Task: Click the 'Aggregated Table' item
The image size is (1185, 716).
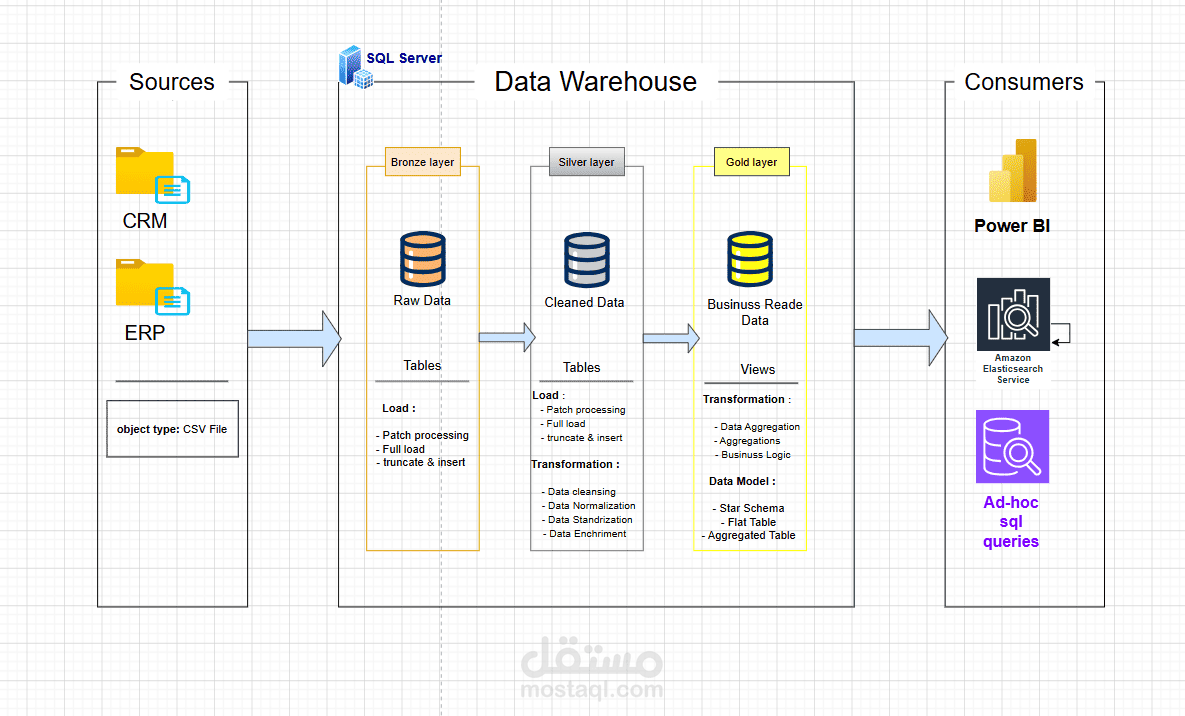Action: (748, 535)
